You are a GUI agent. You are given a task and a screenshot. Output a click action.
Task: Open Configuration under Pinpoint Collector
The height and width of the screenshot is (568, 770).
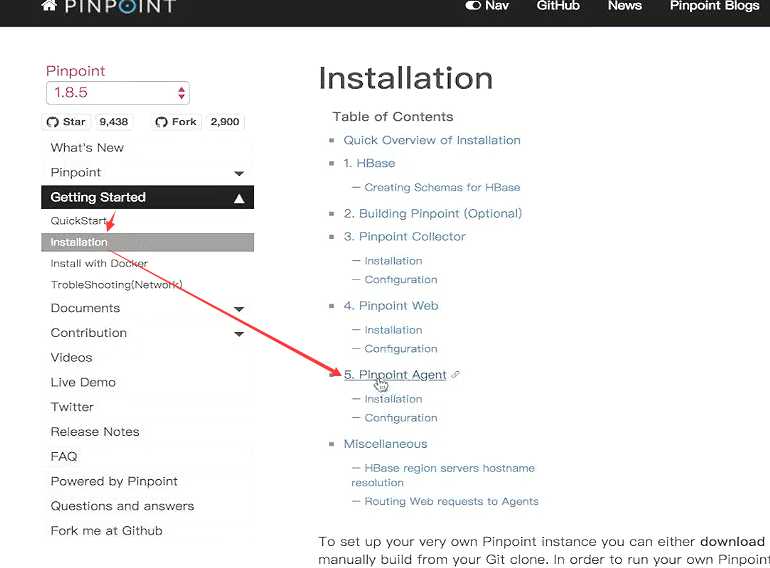coord(401,280)
